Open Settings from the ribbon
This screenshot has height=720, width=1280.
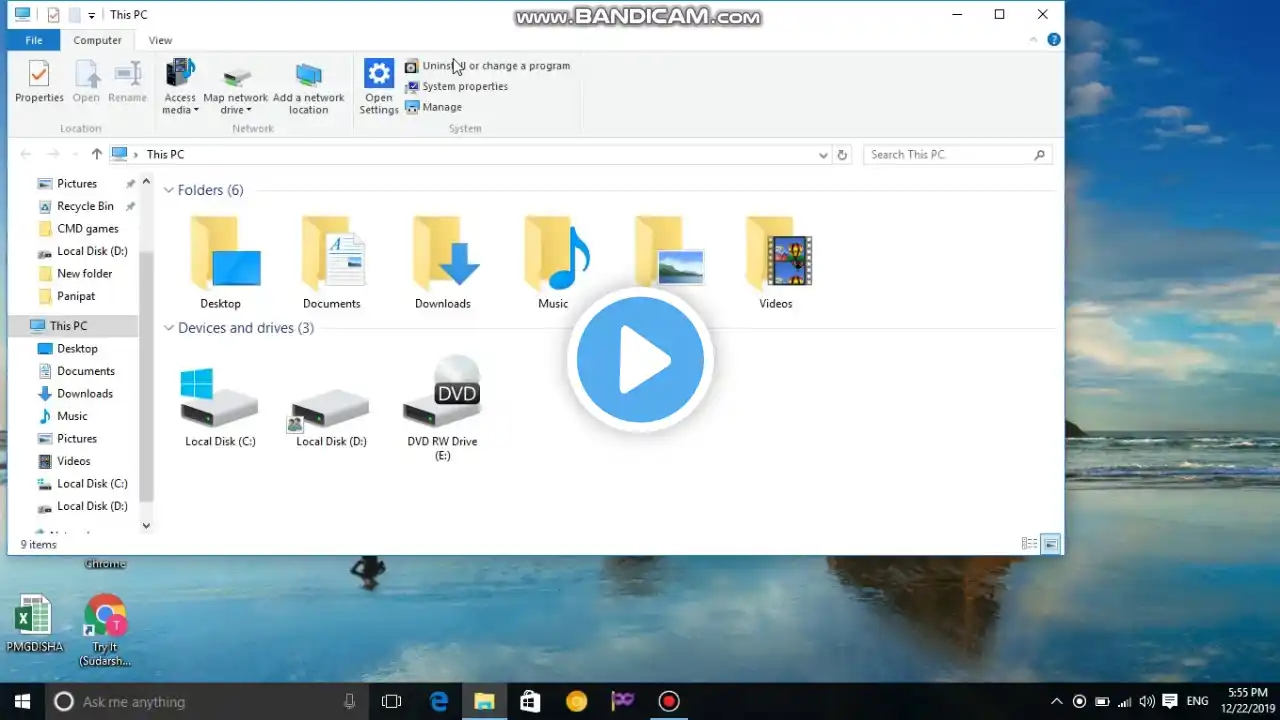(x=379, y=87)
